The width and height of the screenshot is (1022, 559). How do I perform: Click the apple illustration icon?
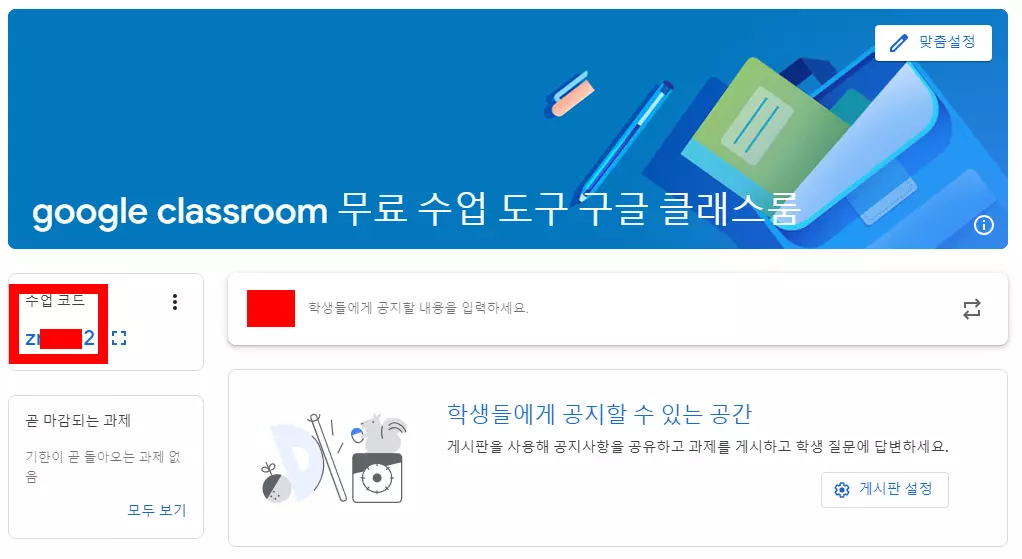[276, 484]
